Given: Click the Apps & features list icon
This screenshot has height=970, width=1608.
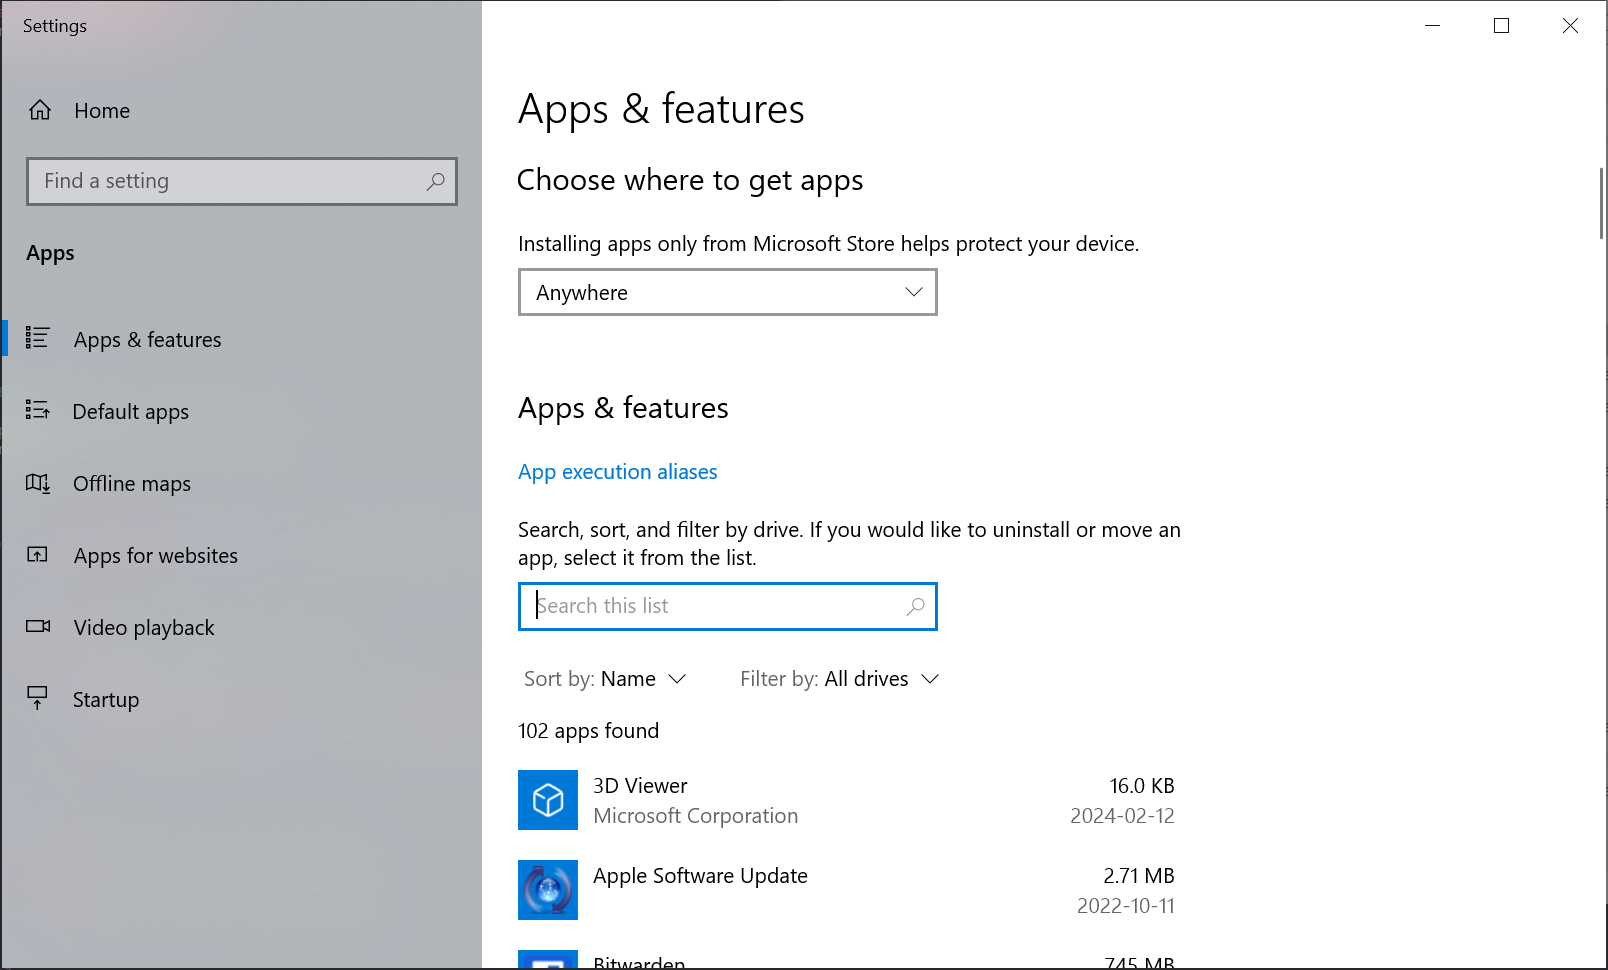Looking at the screenshot, I should pyautogui.click(x=38, y=338).
